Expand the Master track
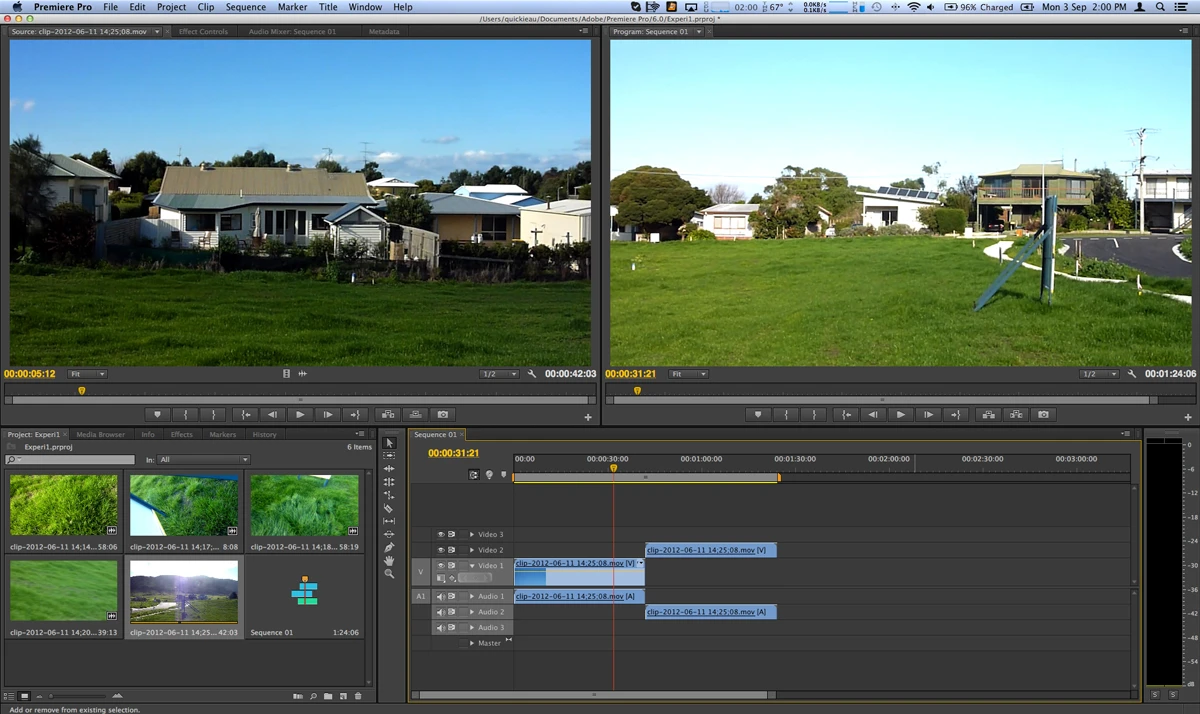1200x714 pixels. (472, 643)
